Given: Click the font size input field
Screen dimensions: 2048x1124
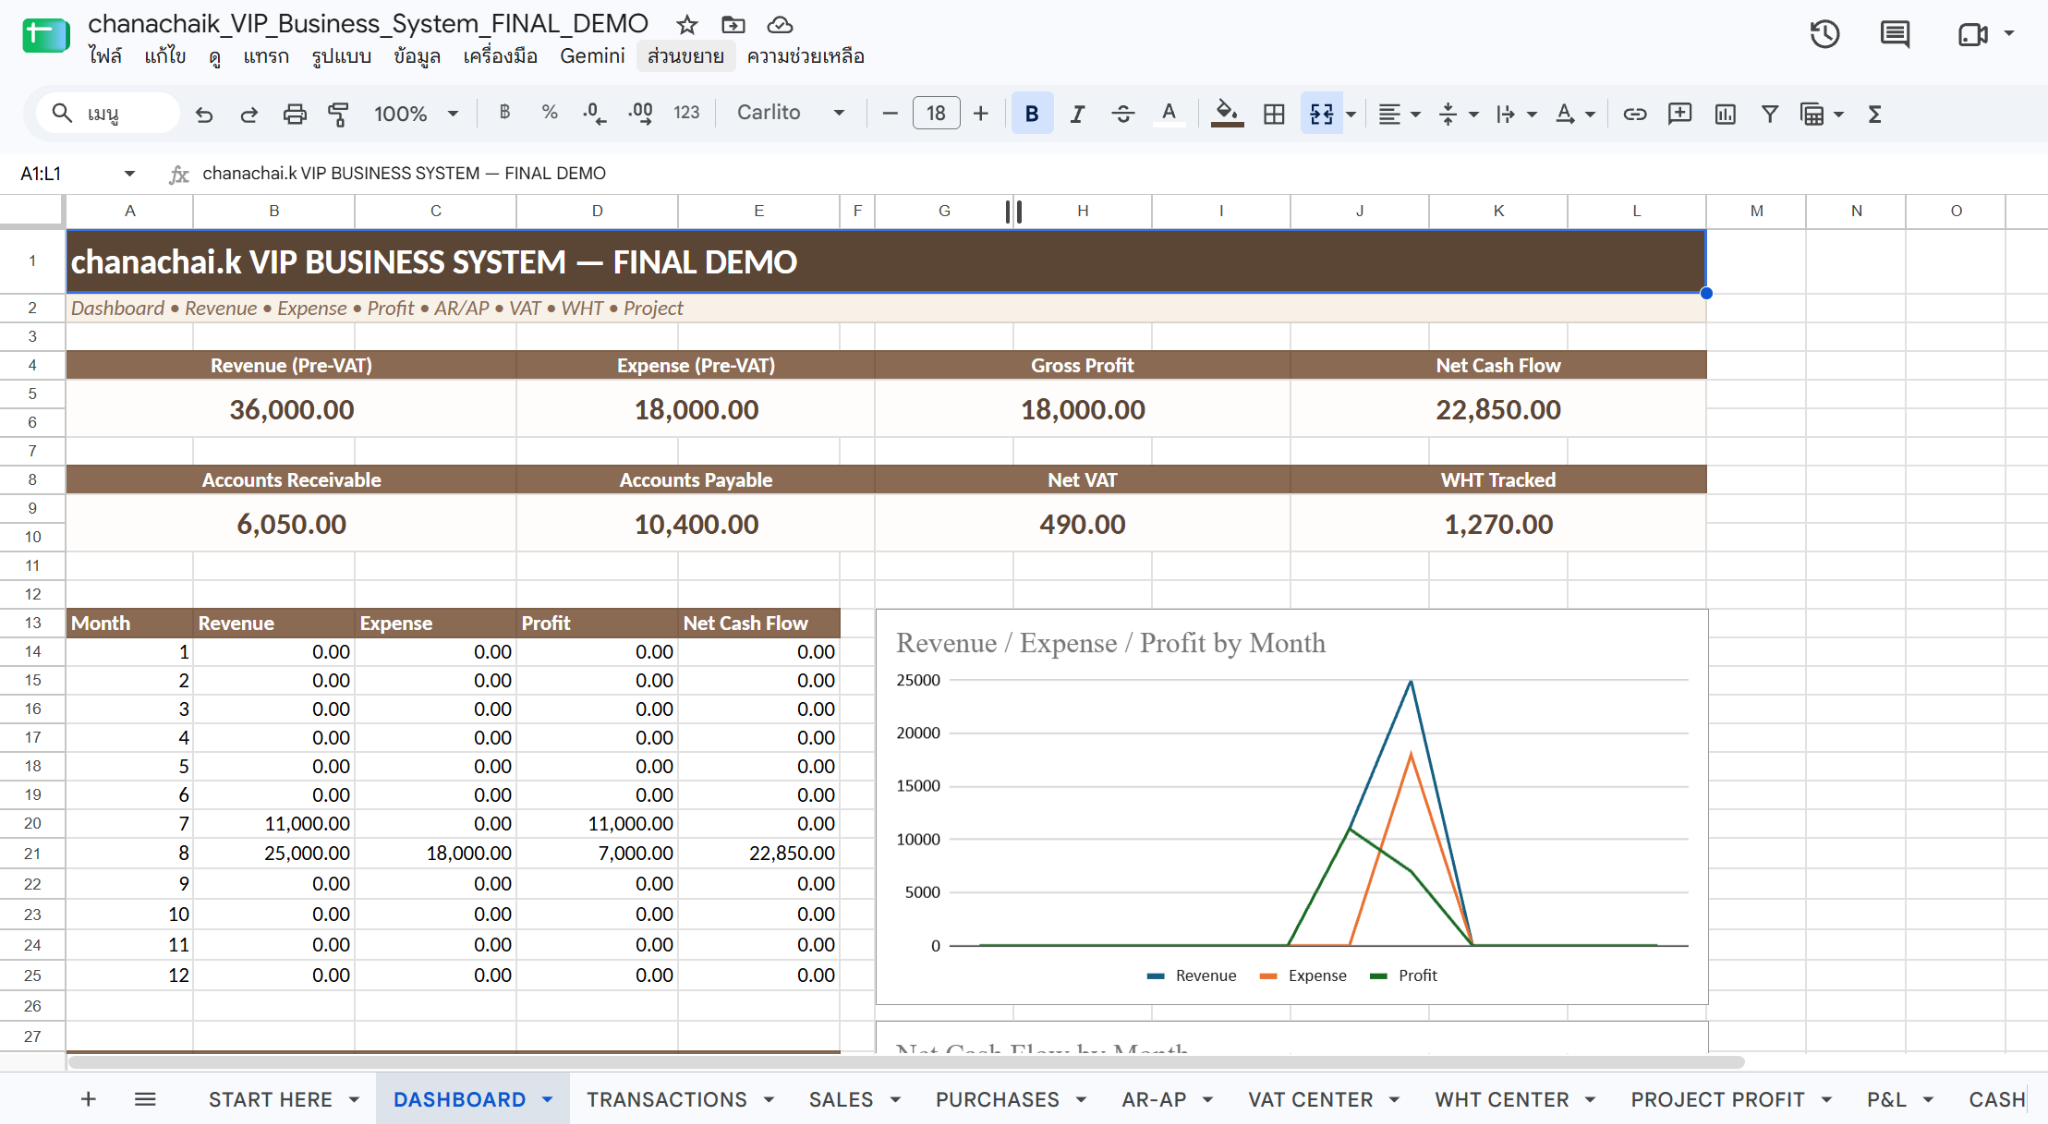Looking at the screenshot, I should (x=936, y=113).
